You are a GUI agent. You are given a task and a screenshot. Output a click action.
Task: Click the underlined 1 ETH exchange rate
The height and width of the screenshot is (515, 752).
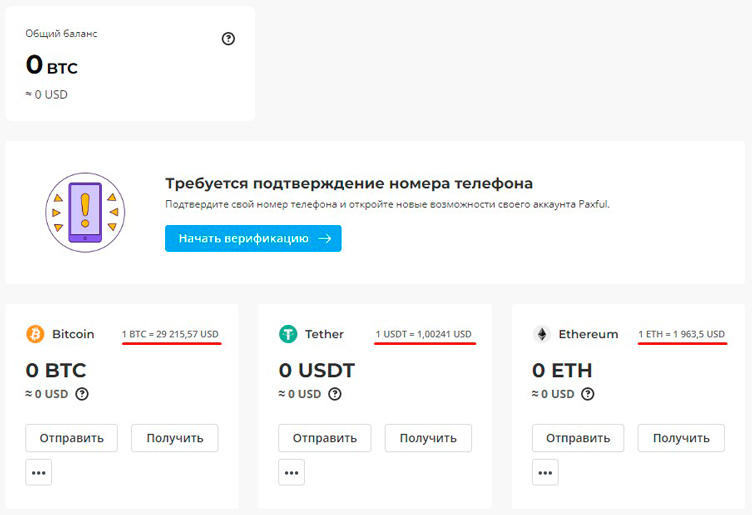tap(681, 334)
